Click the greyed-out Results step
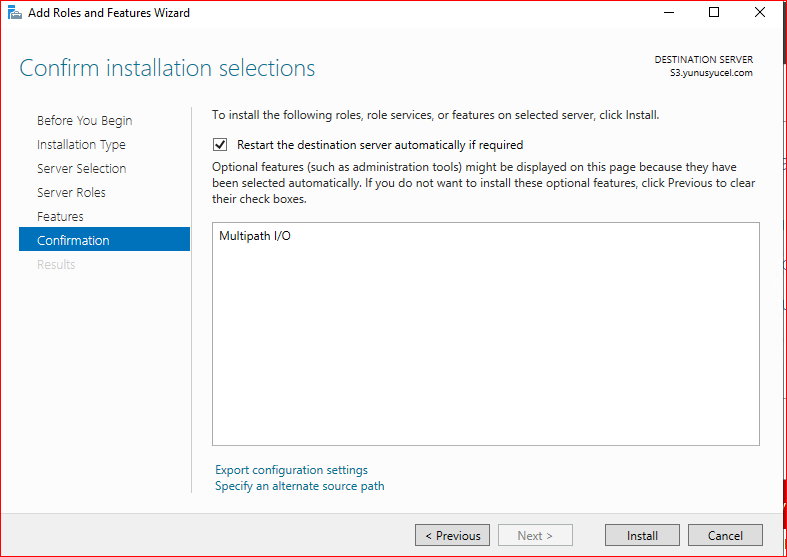 pos(56,264)
